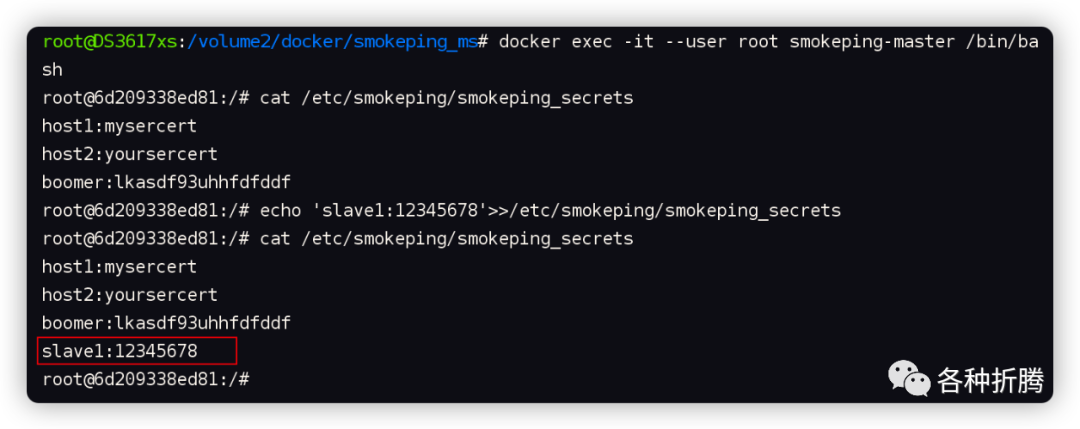Click the final empty root@6d209338ed81 prompt

(145, 379)
